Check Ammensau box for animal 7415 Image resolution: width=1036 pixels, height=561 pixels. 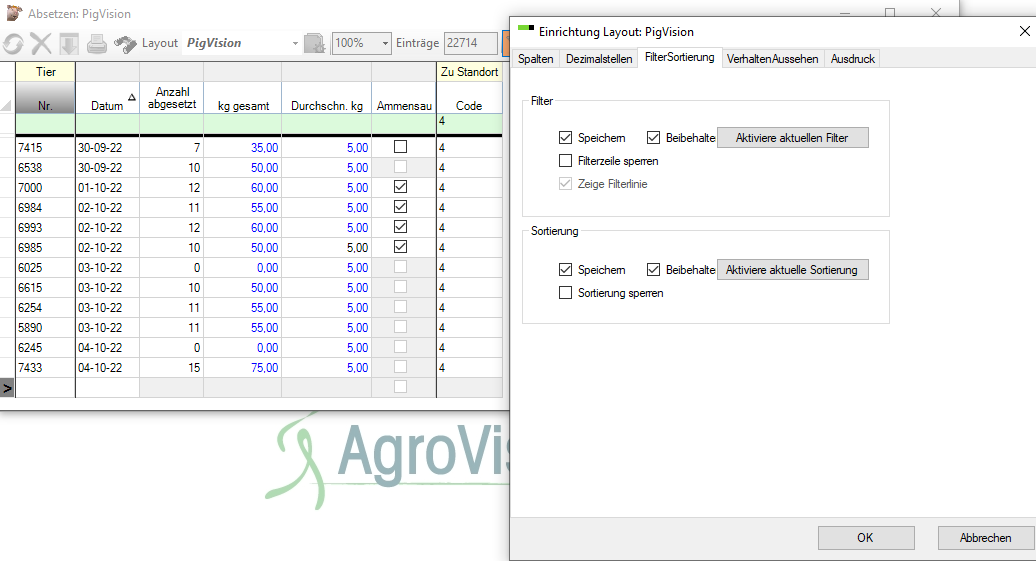tap(400, 147)
